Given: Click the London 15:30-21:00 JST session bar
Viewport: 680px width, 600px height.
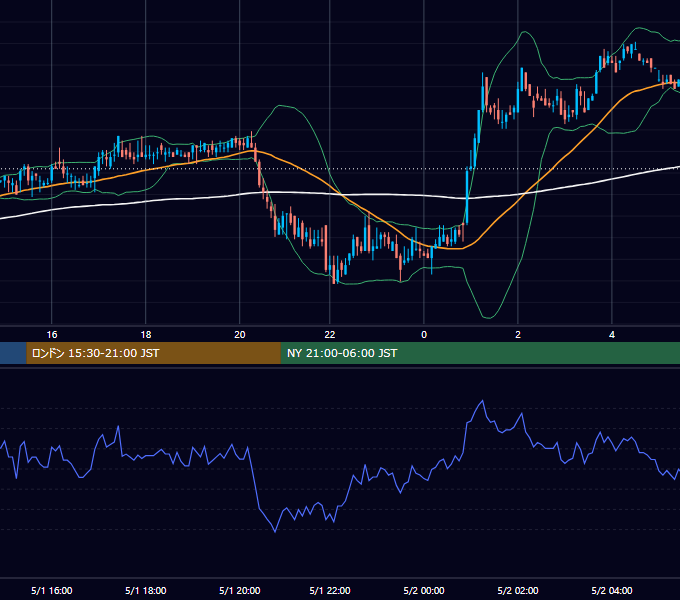Looking at the screenshot, I should coord(154,353).
